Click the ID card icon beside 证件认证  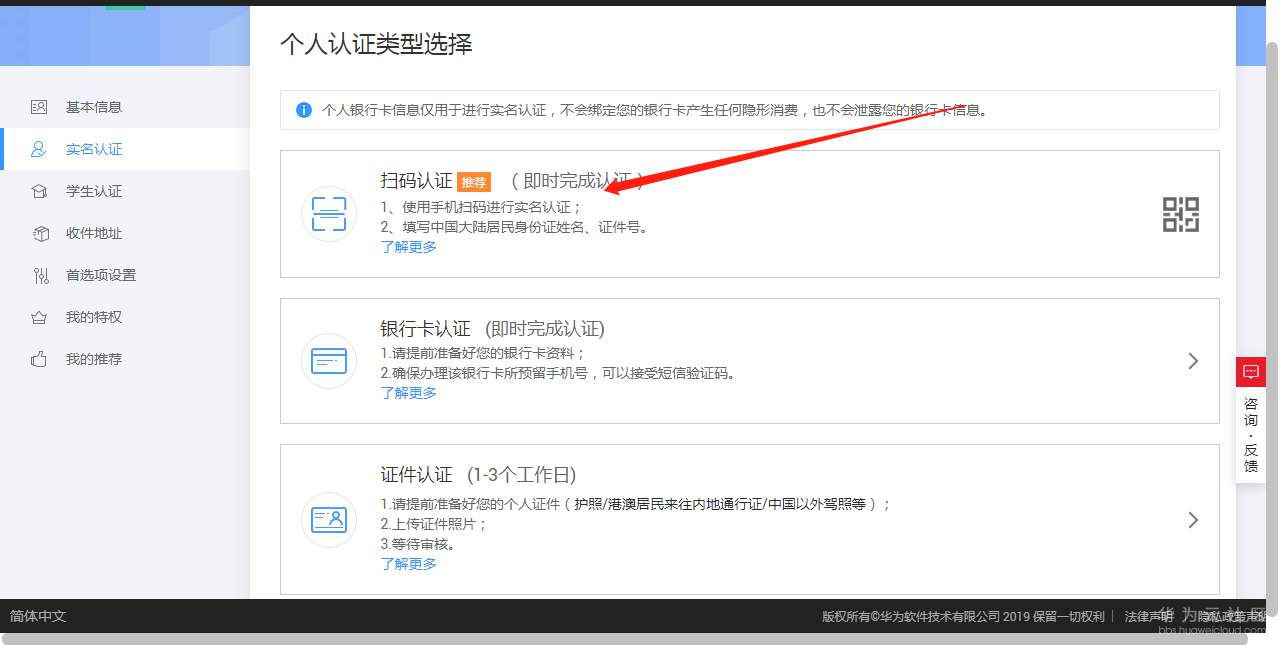coord(329,520)
